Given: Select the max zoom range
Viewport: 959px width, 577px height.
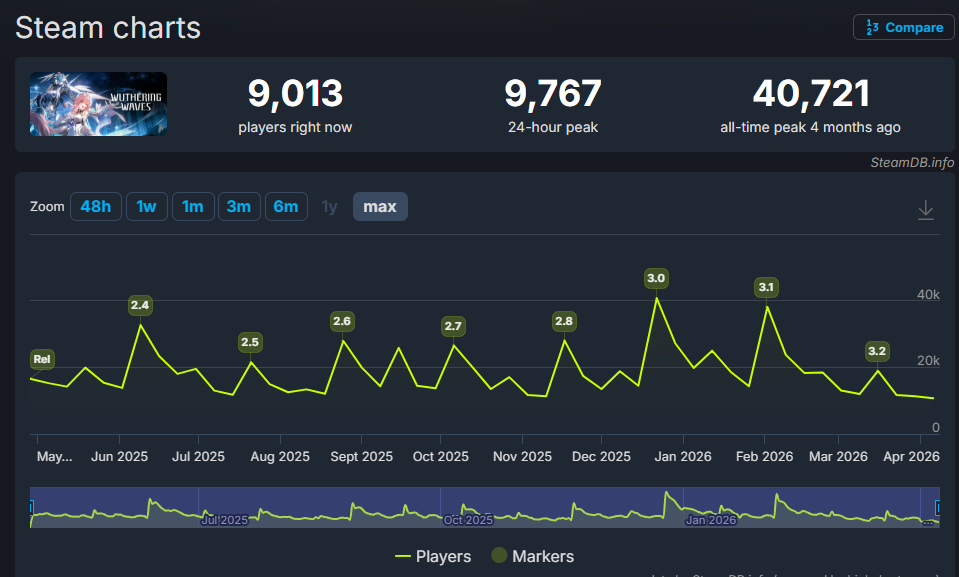Looking at the screenshot, I should 380,207.
